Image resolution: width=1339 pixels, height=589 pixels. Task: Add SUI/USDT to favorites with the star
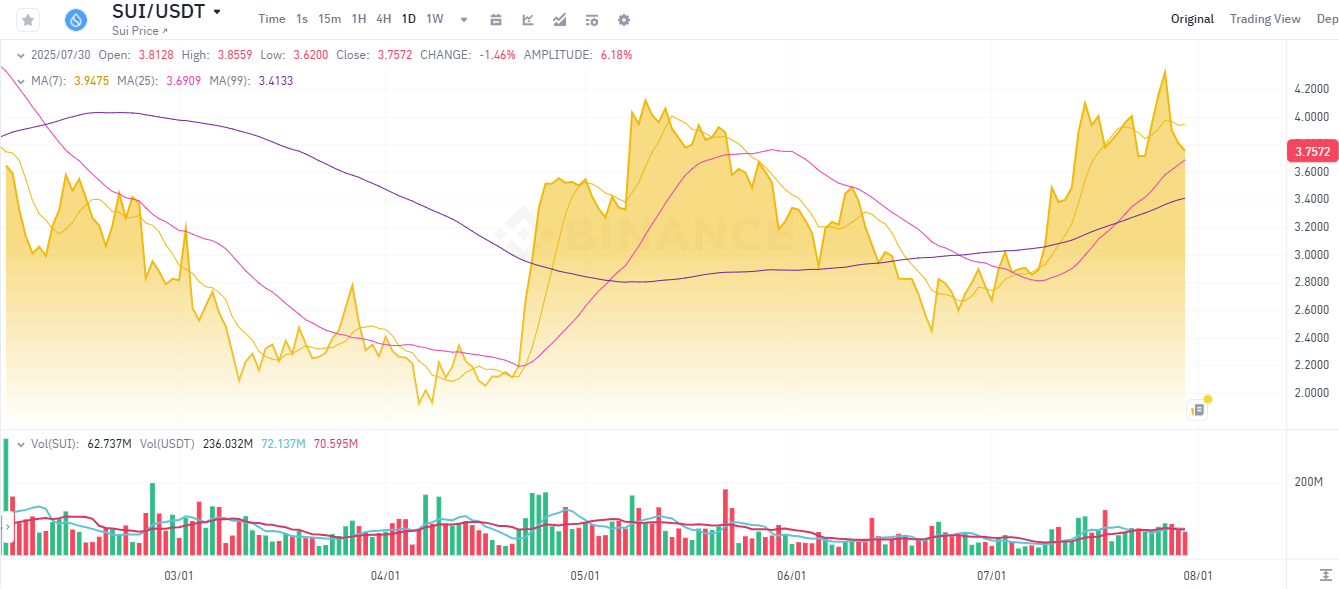point(28,20)
